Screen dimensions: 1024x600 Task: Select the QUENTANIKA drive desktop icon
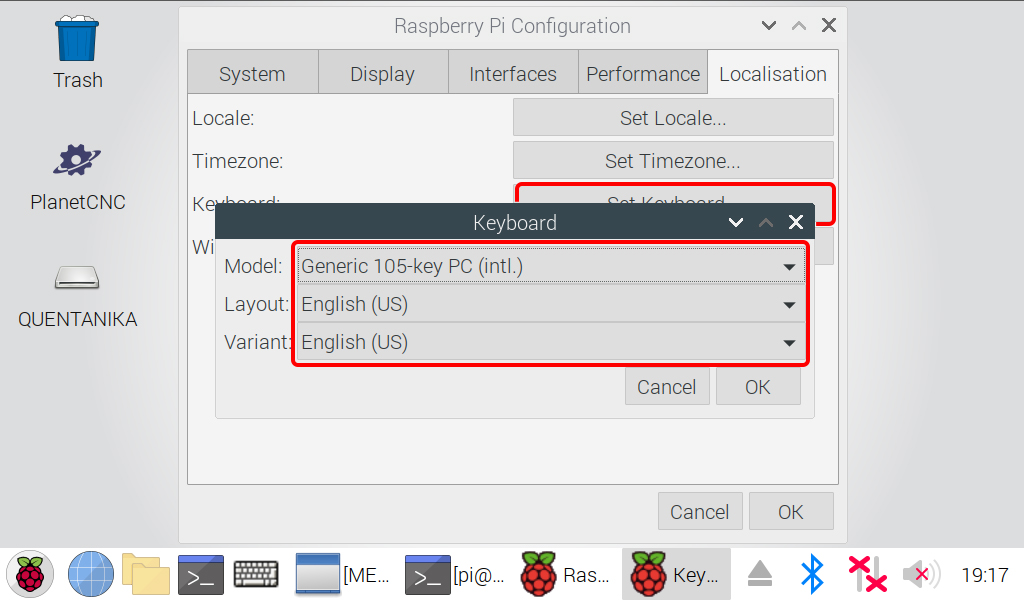[x=78, y=297]
